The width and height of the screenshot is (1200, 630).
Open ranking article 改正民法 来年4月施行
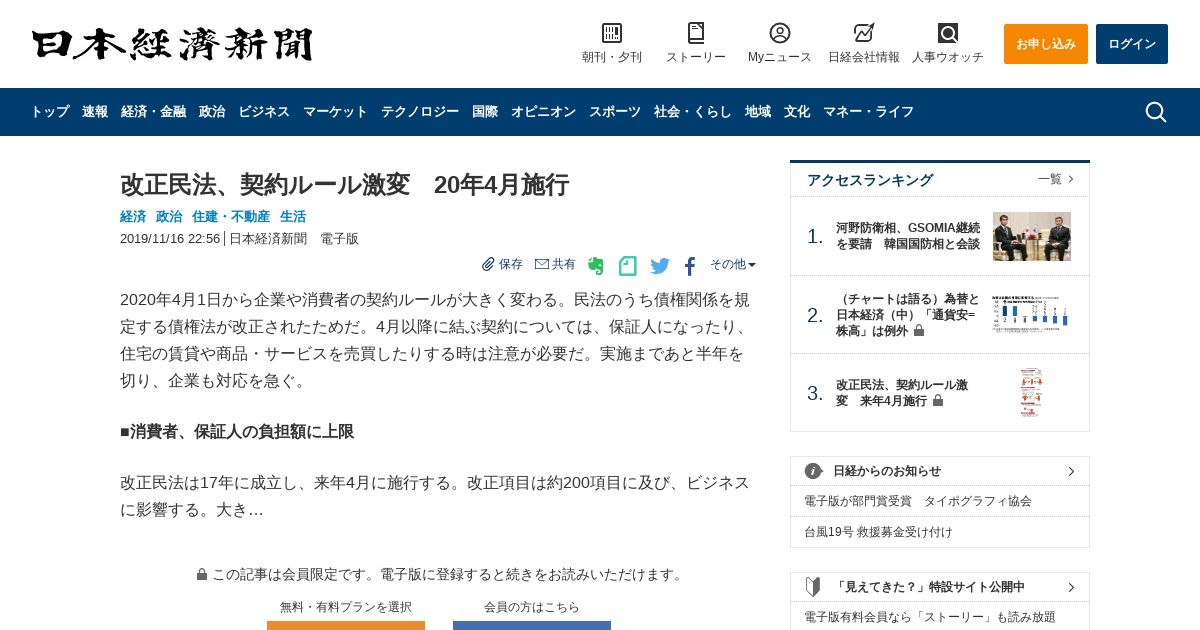pos(902,393)
